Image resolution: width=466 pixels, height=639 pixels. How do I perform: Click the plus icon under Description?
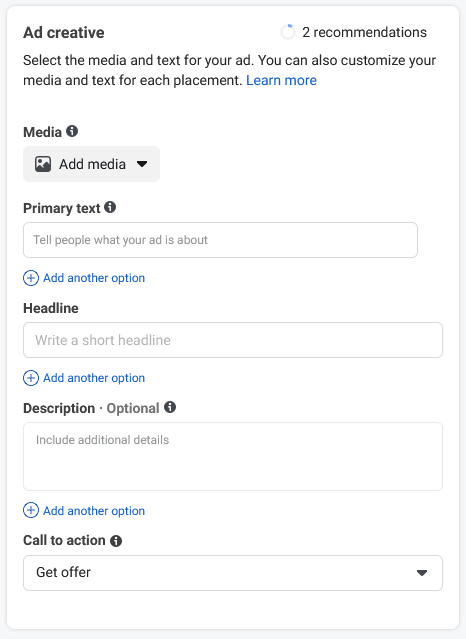coord(31,510)
